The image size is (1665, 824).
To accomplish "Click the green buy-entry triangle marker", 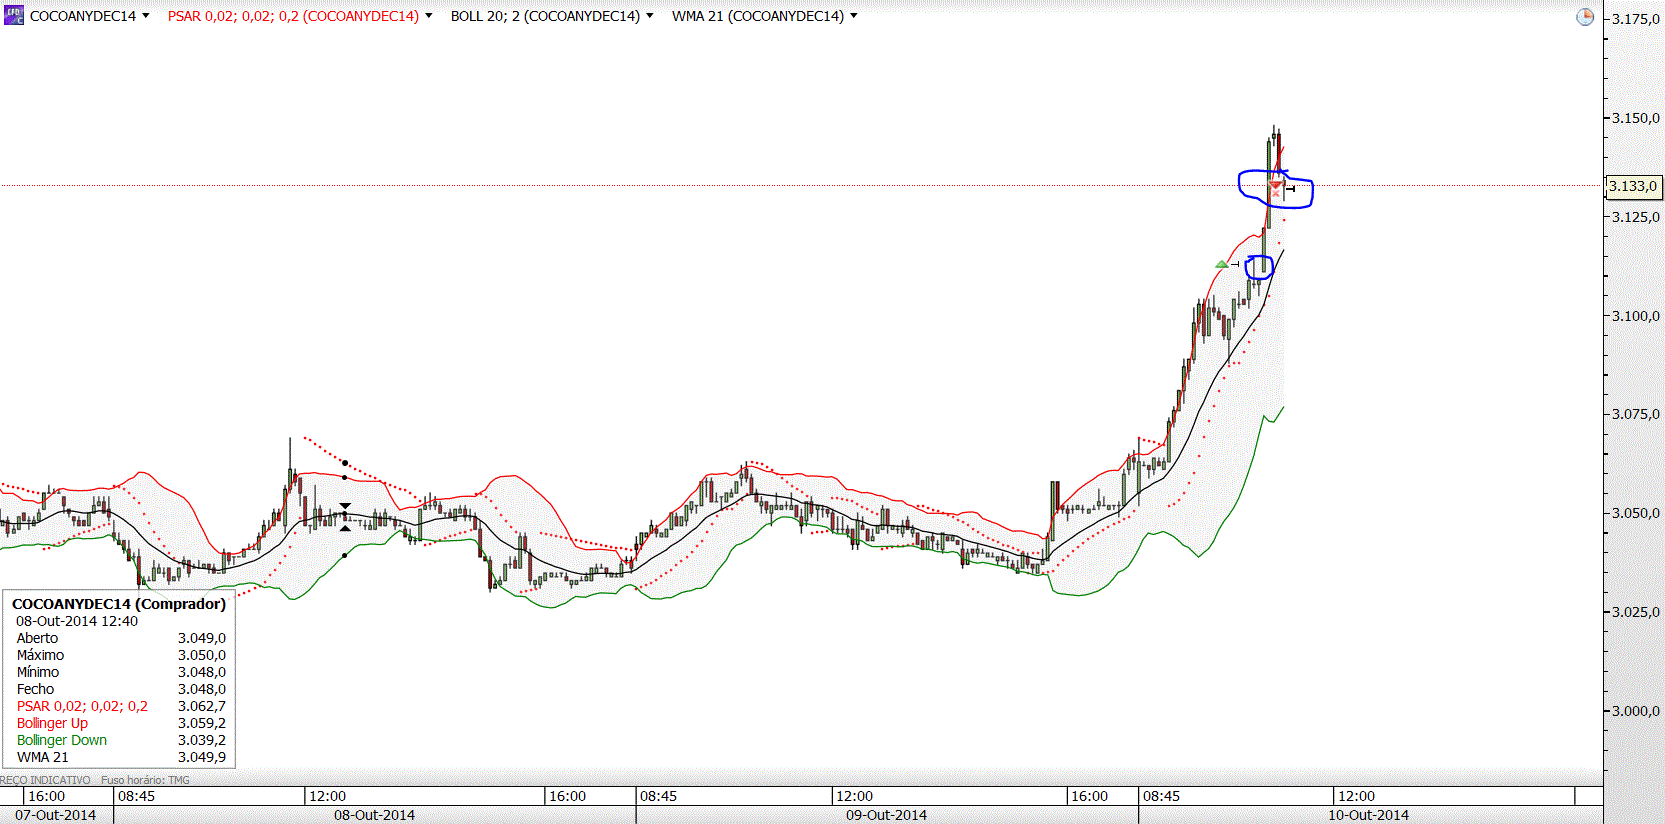I will (x=1221, y=264).
